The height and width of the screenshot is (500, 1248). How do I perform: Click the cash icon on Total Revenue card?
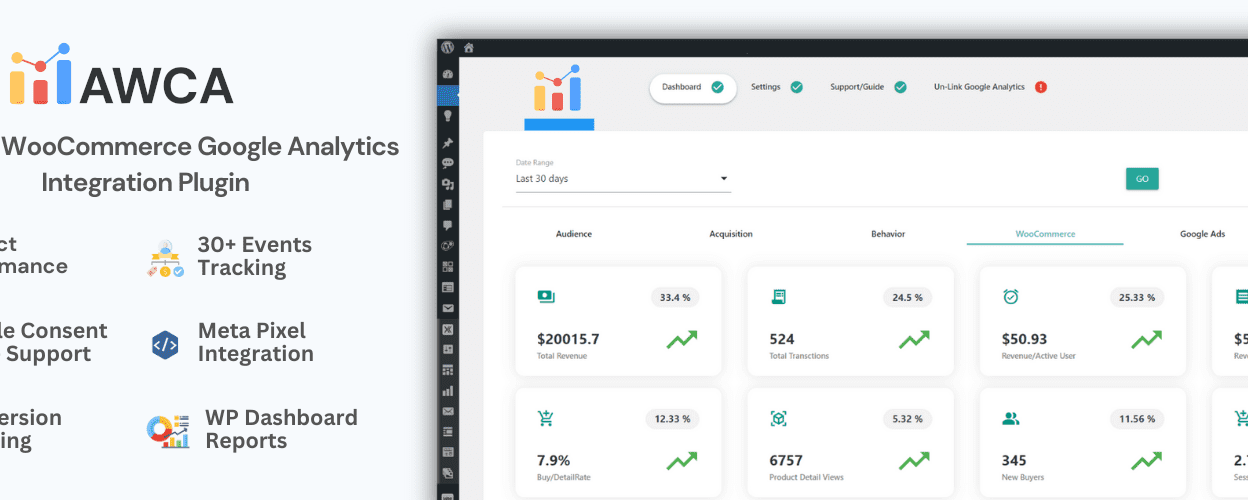click(546, 296)
